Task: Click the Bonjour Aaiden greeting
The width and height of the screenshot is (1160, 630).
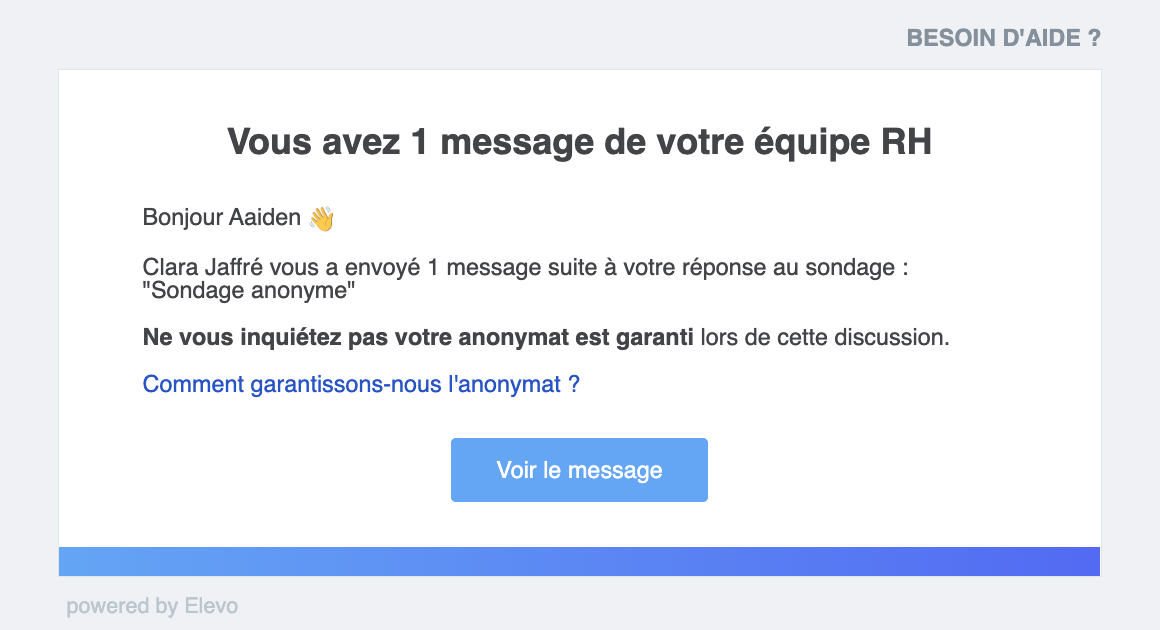Action: pyautogui.click(x=221, y=217)
